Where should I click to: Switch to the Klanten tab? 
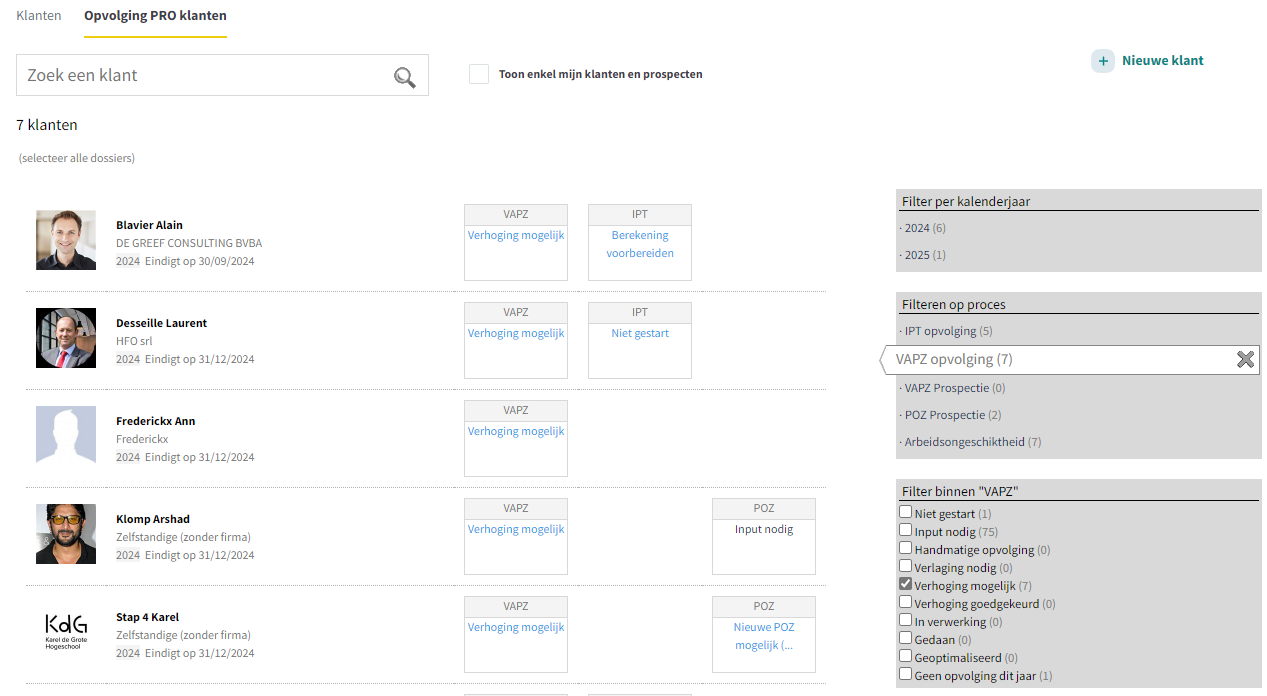coord(39,16)
